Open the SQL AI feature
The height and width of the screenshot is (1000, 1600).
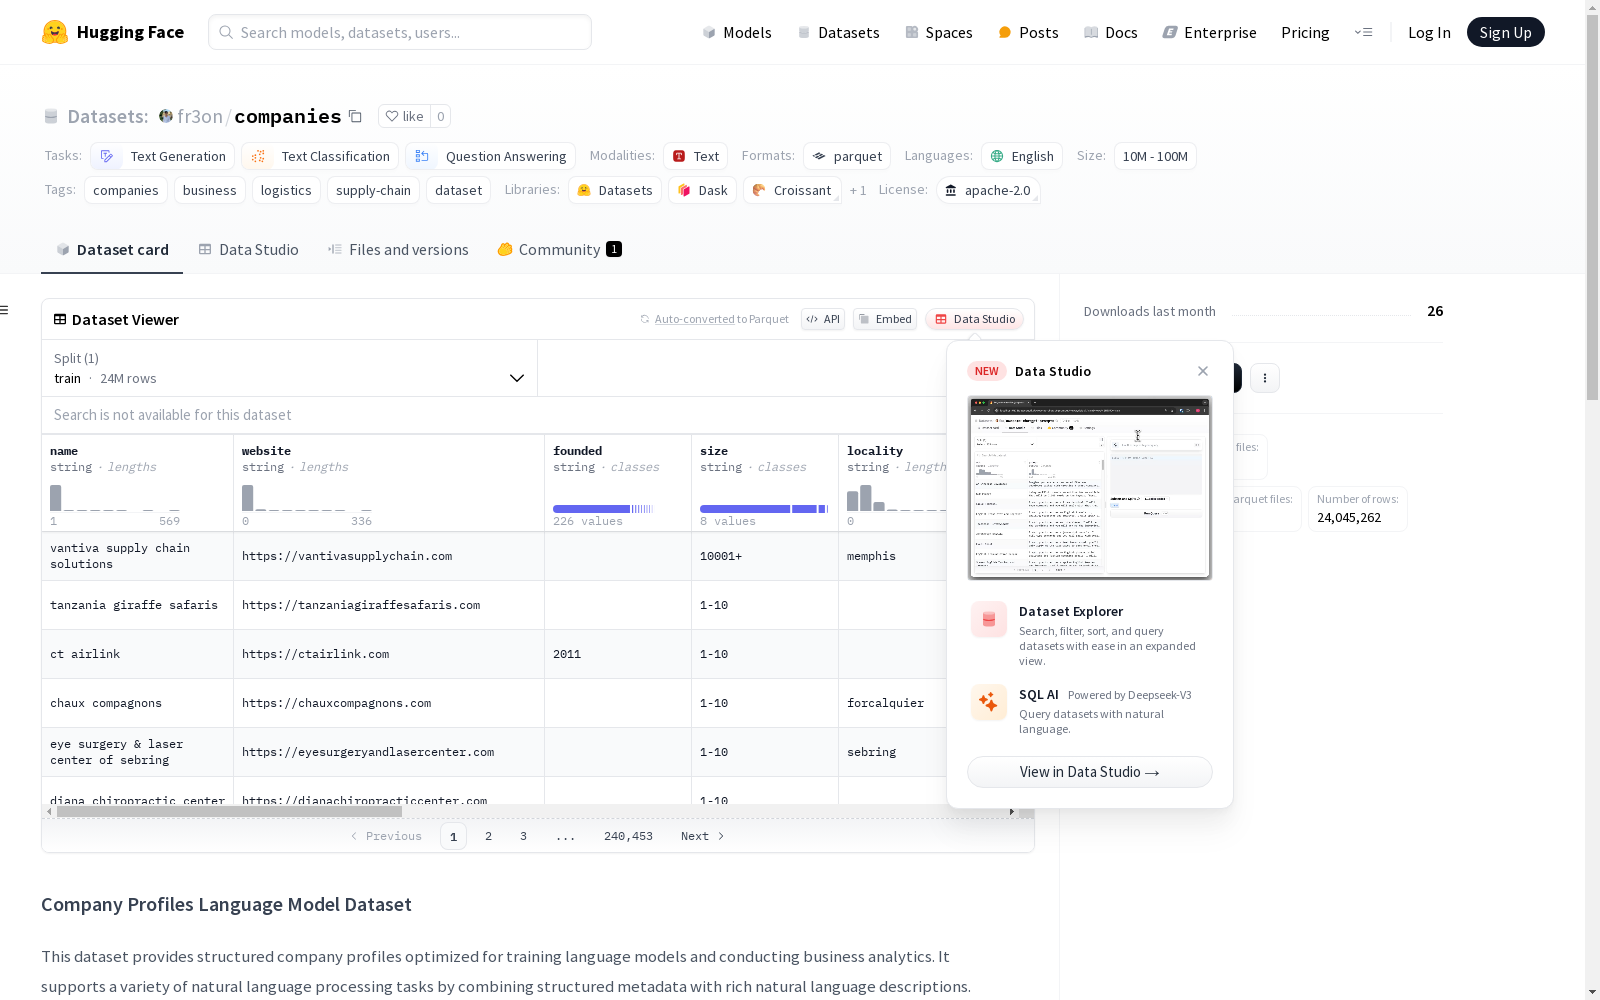(1090, 711)
